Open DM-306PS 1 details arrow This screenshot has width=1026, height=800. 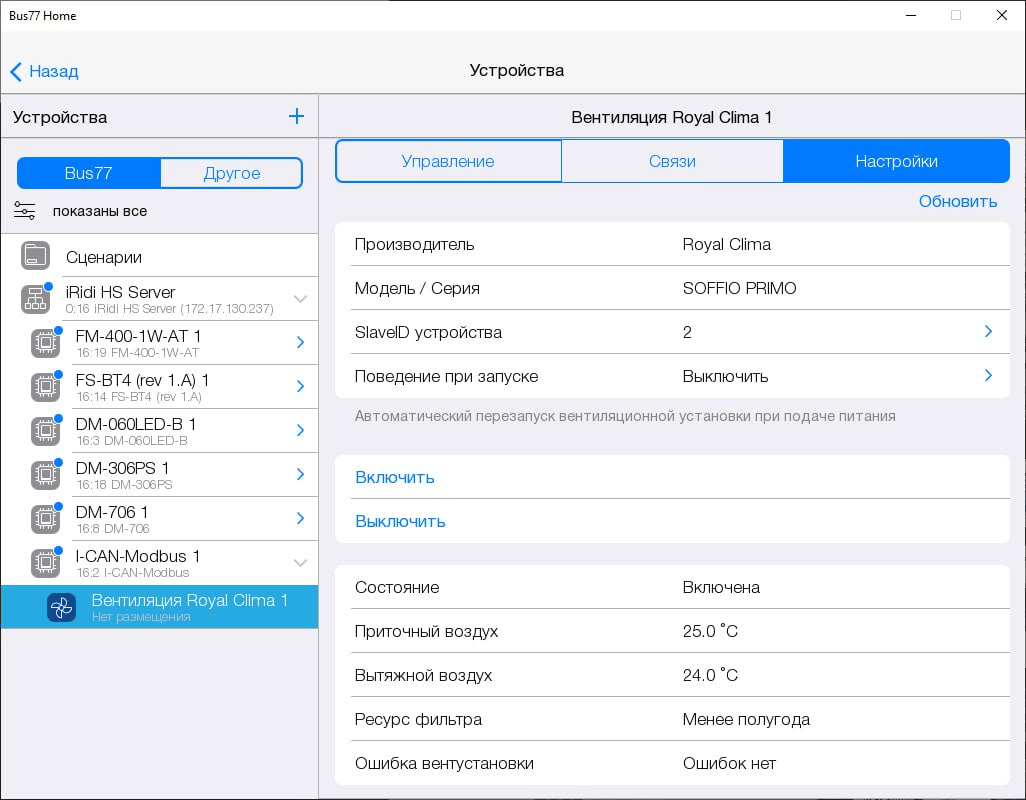click(x=300, y=474)
